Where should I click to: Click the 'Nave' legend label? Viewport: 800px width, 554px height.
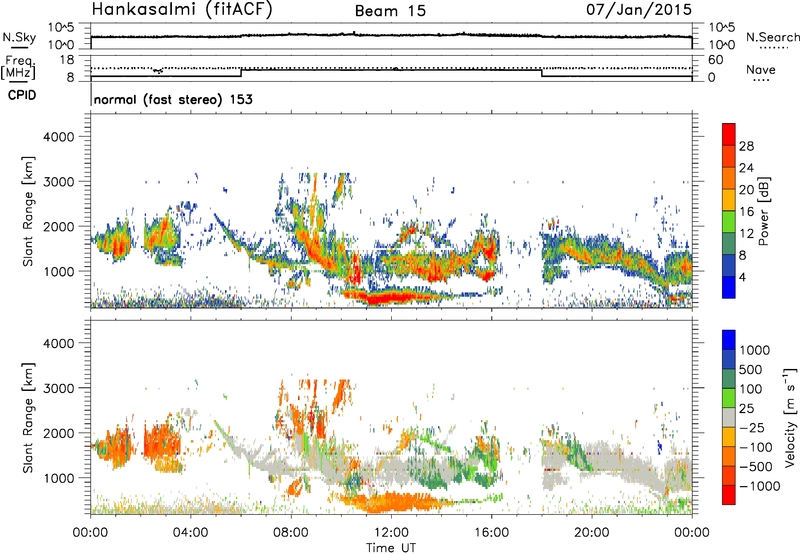pyautogui.click(x=761, y=70)
